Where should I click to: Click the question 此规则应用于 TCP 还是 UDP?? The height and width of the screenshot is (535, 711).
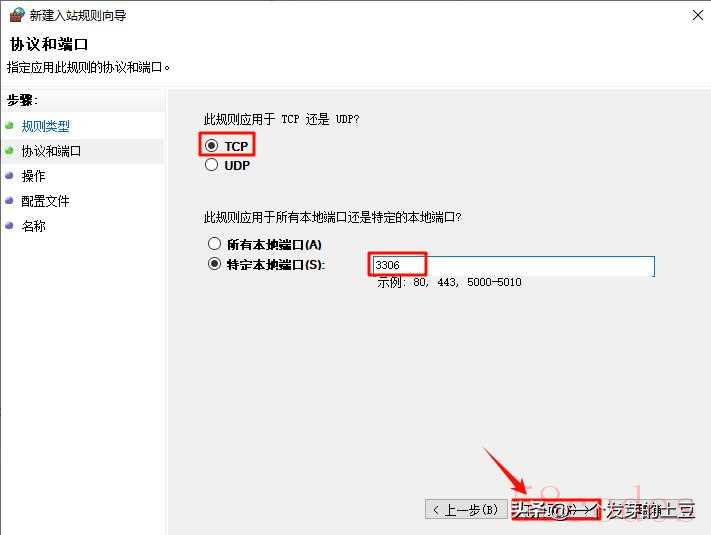(281, 119)
